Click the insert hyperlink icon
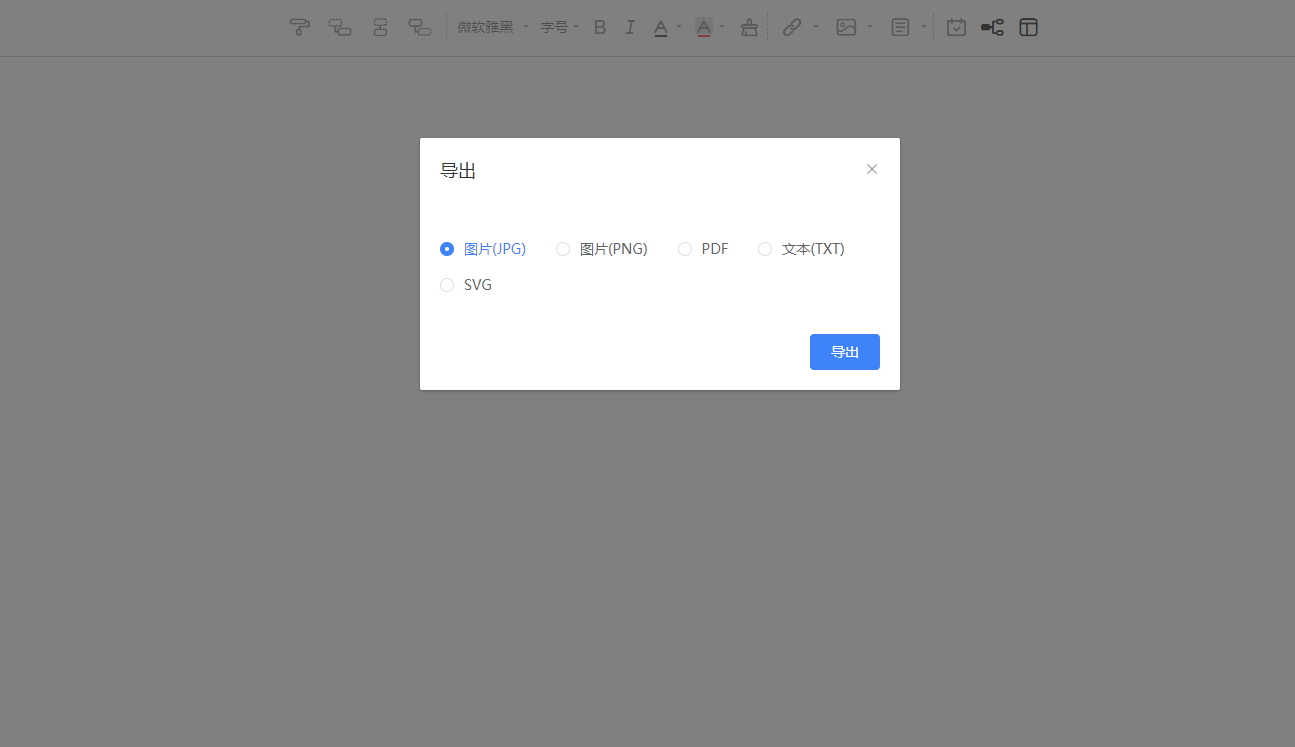The image size is (1295, 747). point(792,27)
